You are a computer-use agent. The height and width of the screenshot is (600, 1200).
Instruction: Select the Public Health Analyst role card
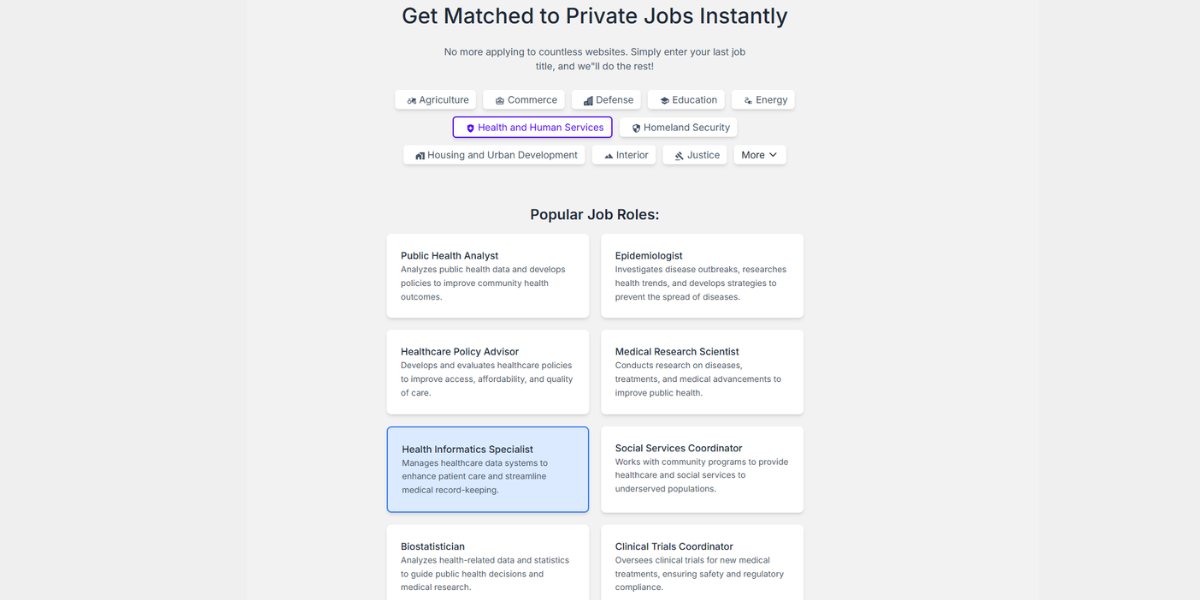click(x=488, y=276)
